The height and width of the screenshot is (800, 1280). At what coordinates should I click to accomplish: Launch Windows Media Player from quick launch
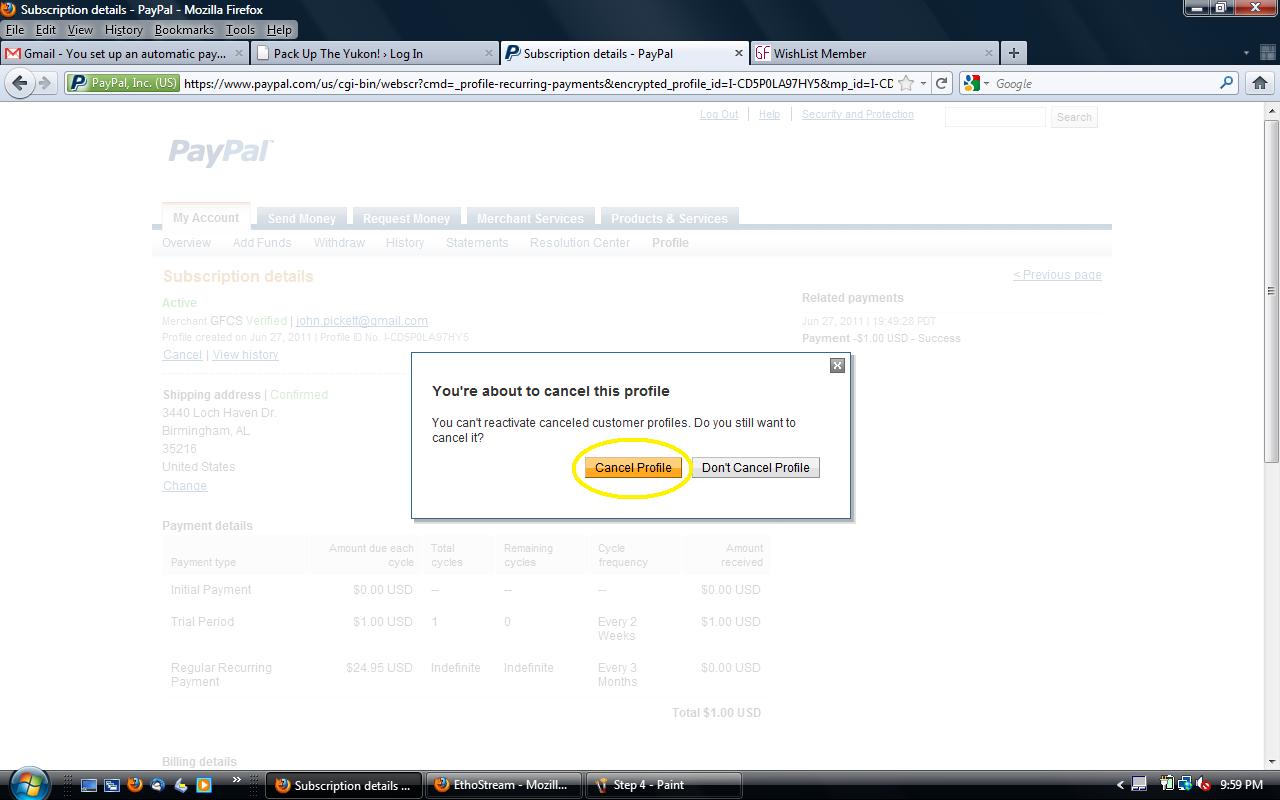[x=204, y=785]
